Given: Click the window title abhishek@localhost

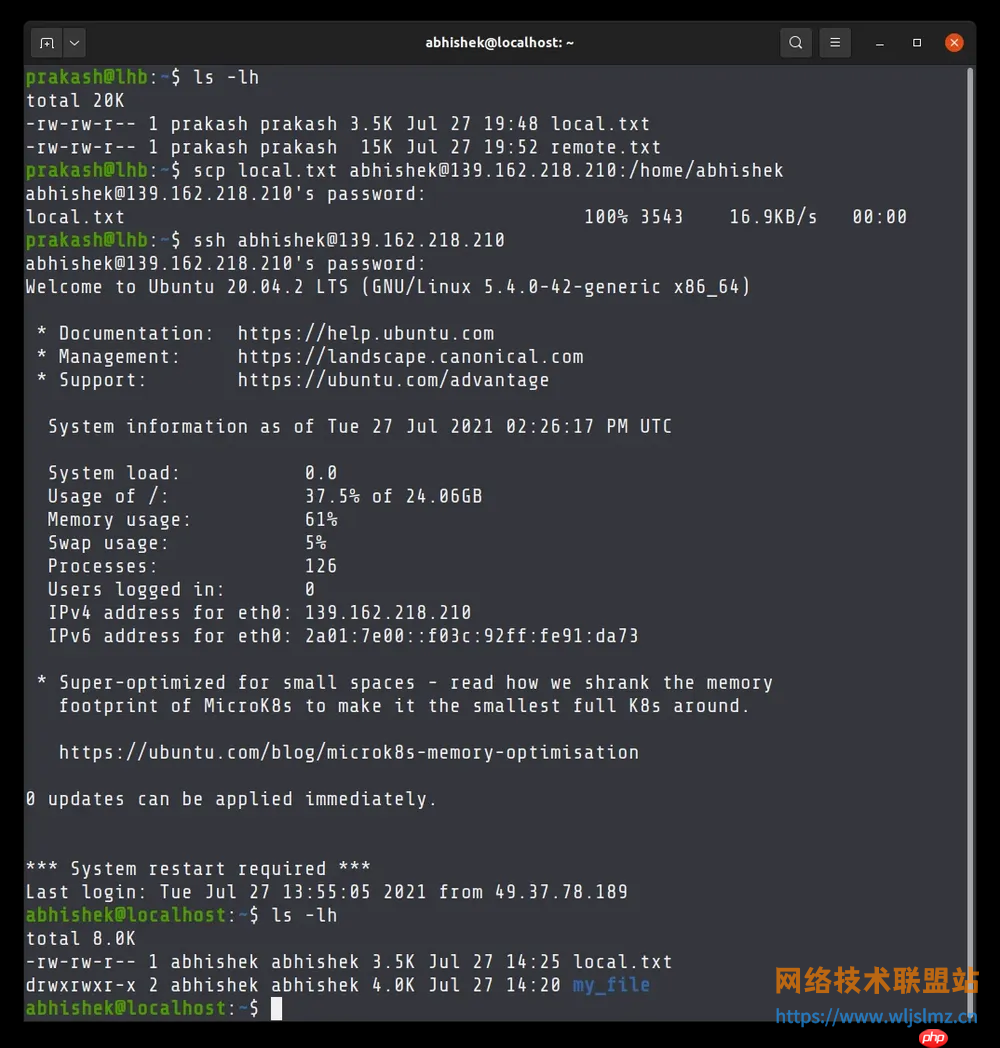Looking at the screenshot, I should [x=499, y=43].
